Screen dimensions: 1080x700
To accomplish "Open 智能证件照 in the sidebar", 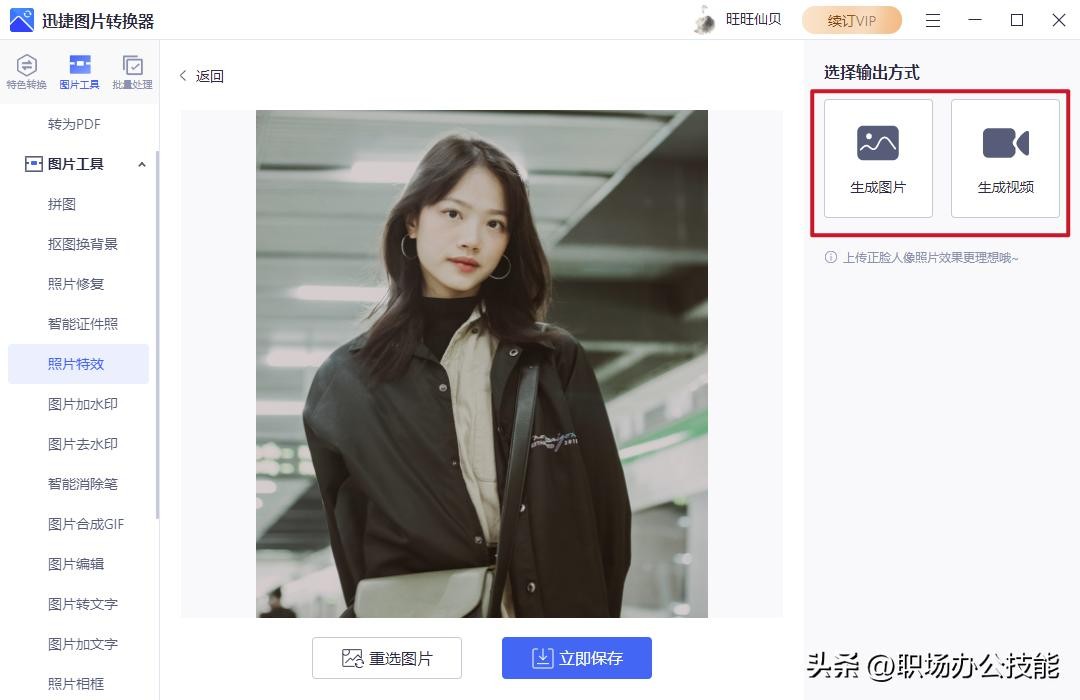I will tap(83, 324).
